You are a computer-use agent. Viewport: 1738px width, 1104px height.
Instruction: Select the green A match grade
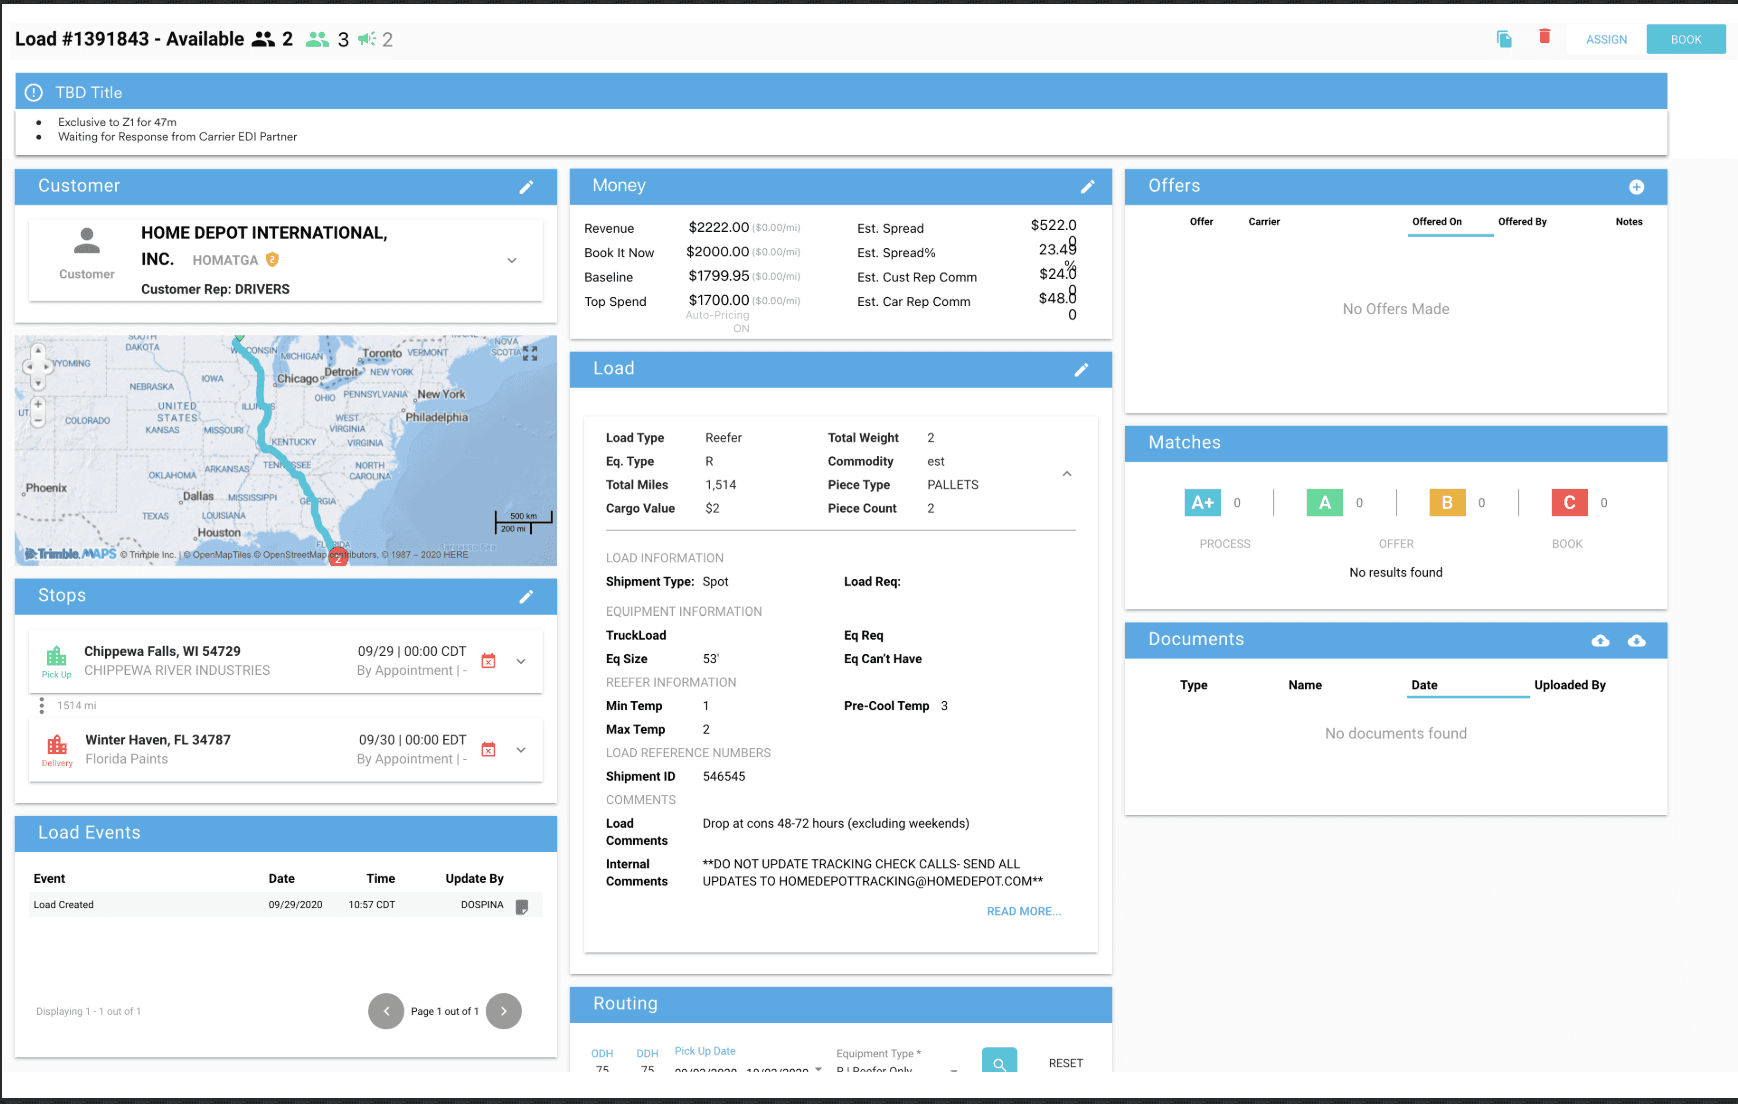coord(1325,503)
